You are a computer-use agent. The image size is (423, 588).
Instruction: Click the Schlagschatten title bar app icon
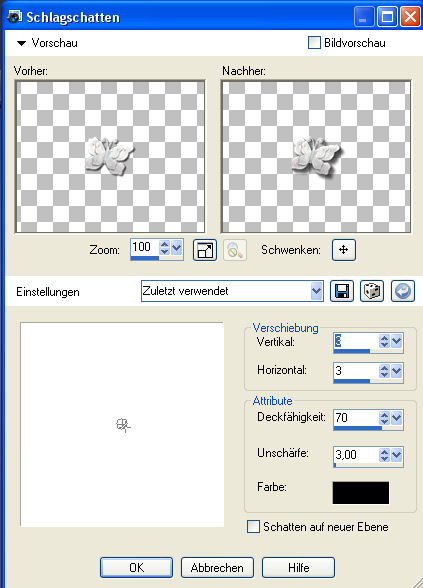tap(15, 17)
